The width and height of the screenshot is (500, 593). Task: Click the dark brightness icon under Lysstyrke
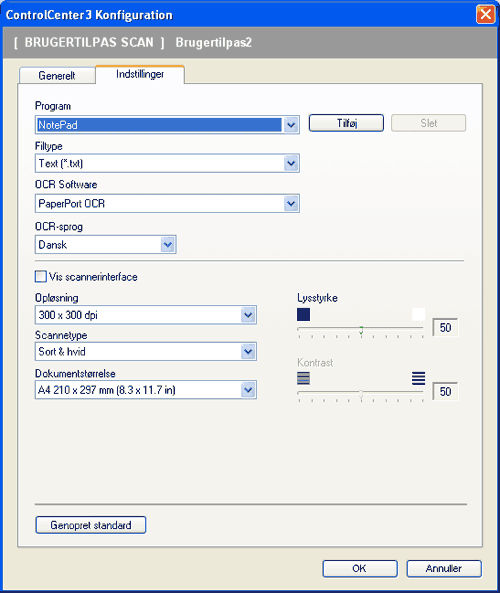coord(303,315)
